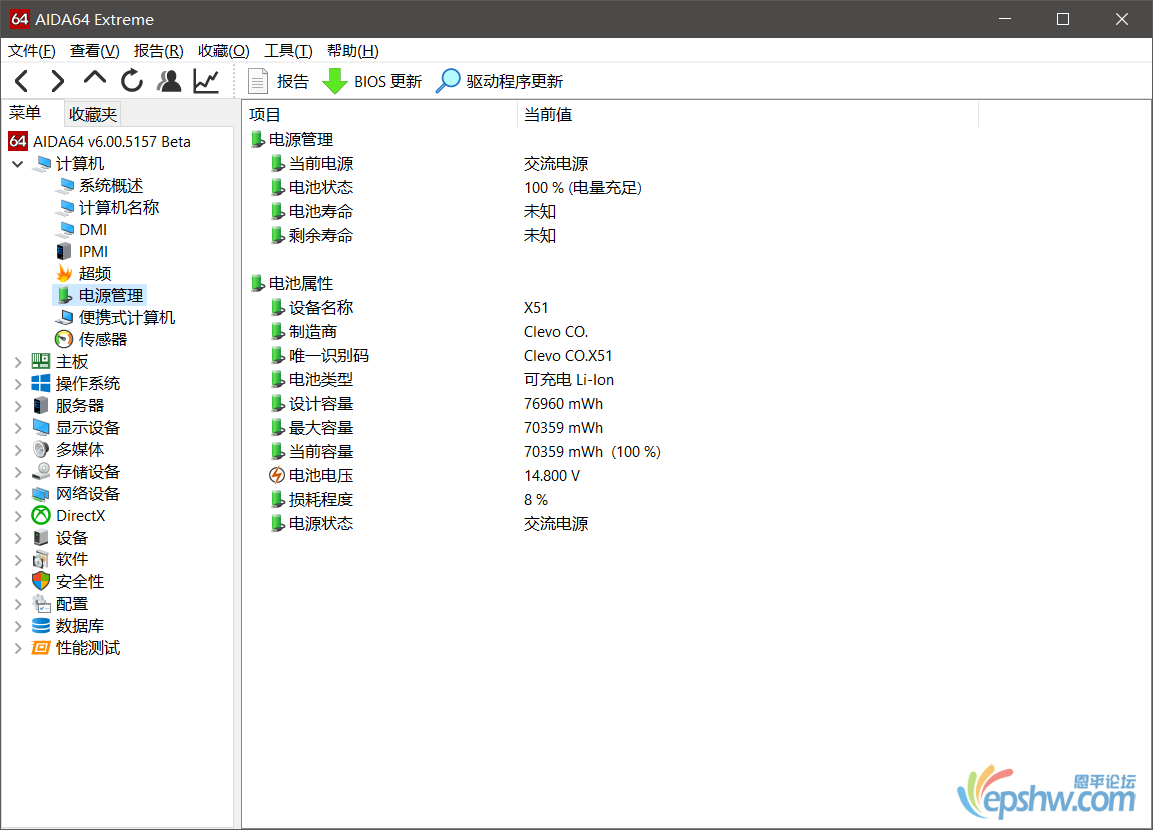Open the 帮助(H) menu

352,51
